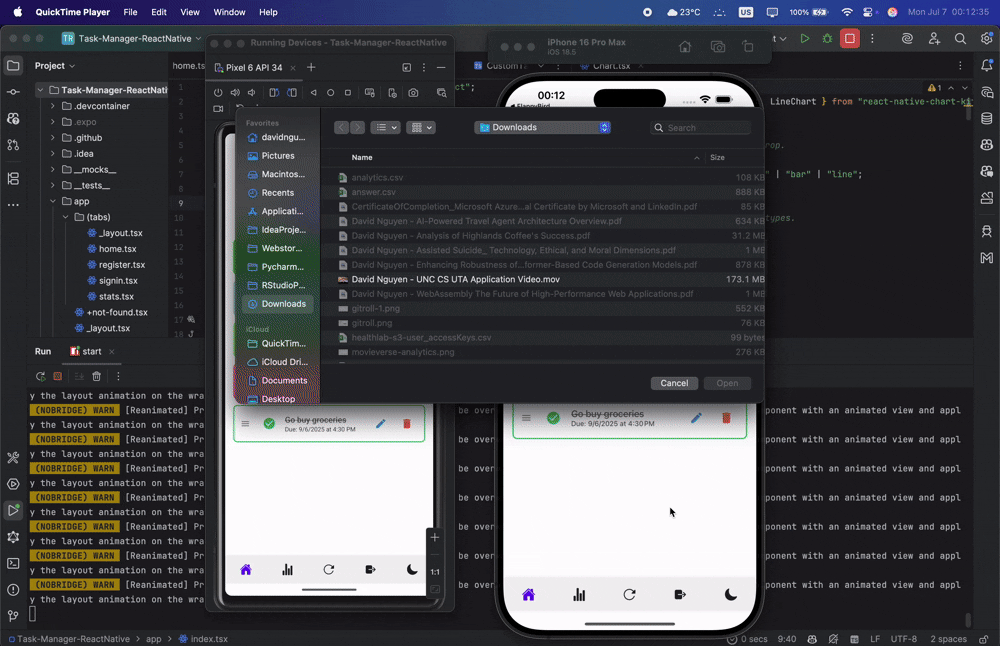Click the green Run button in IDE toolbar
Image resolution: width=1000 pixels, height=646 pixels.
click(x=805, y=39)
